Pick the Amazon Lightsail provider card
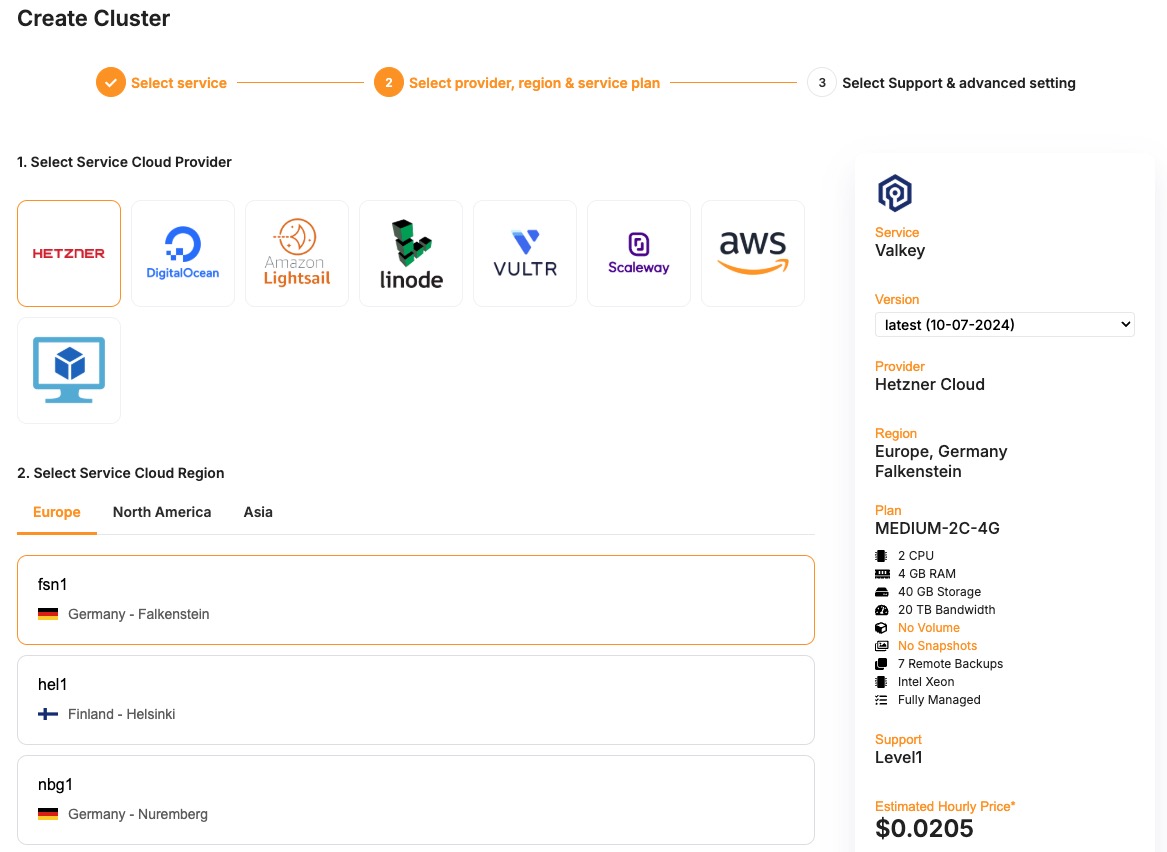1167x852 pixels. tap(297, 253)
